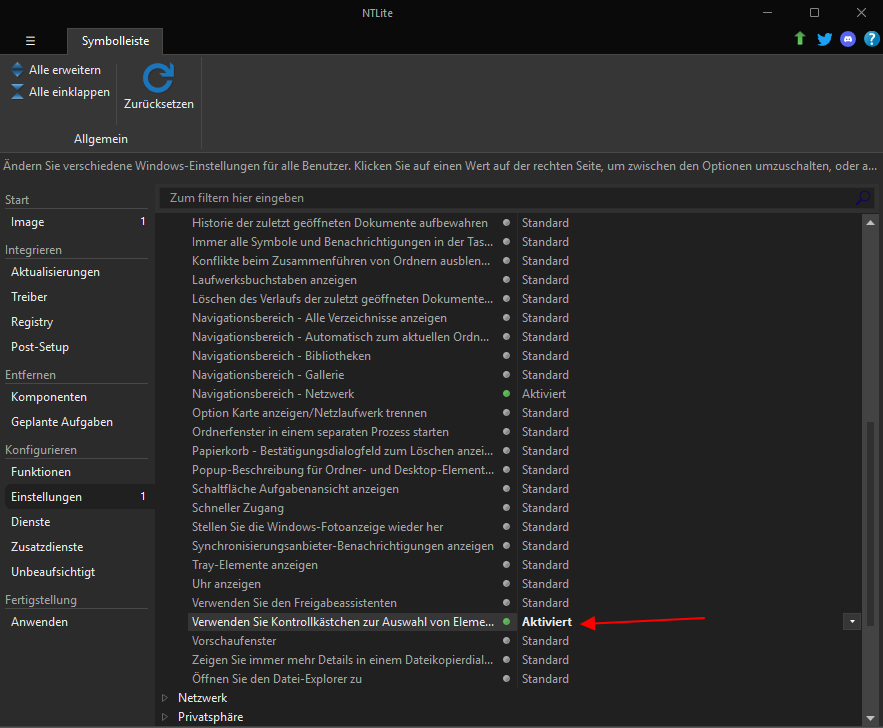
Task: Click the Zurücksetzen button label
Action: 159,104
